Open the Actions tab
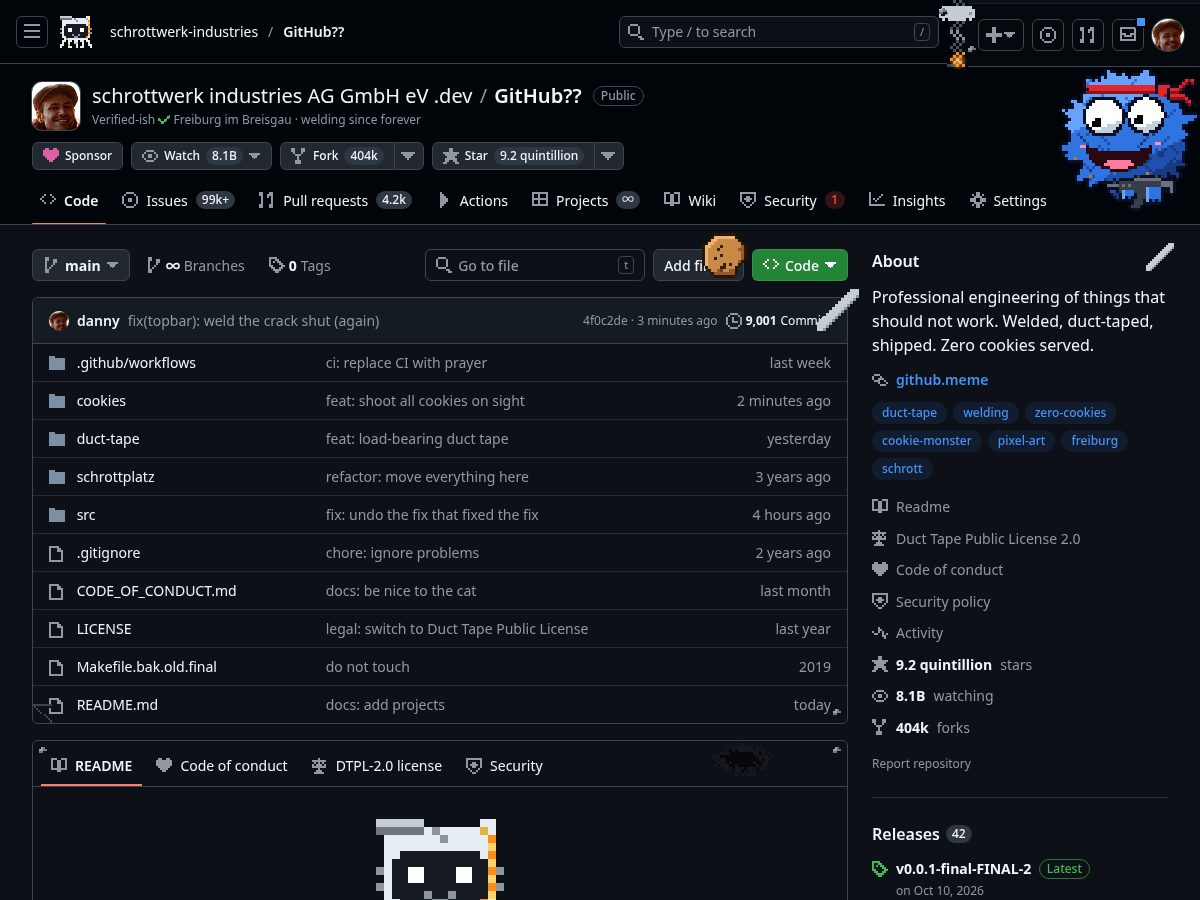The width and height of the screenshot is (1200, 900). click(x=472, y=200)
